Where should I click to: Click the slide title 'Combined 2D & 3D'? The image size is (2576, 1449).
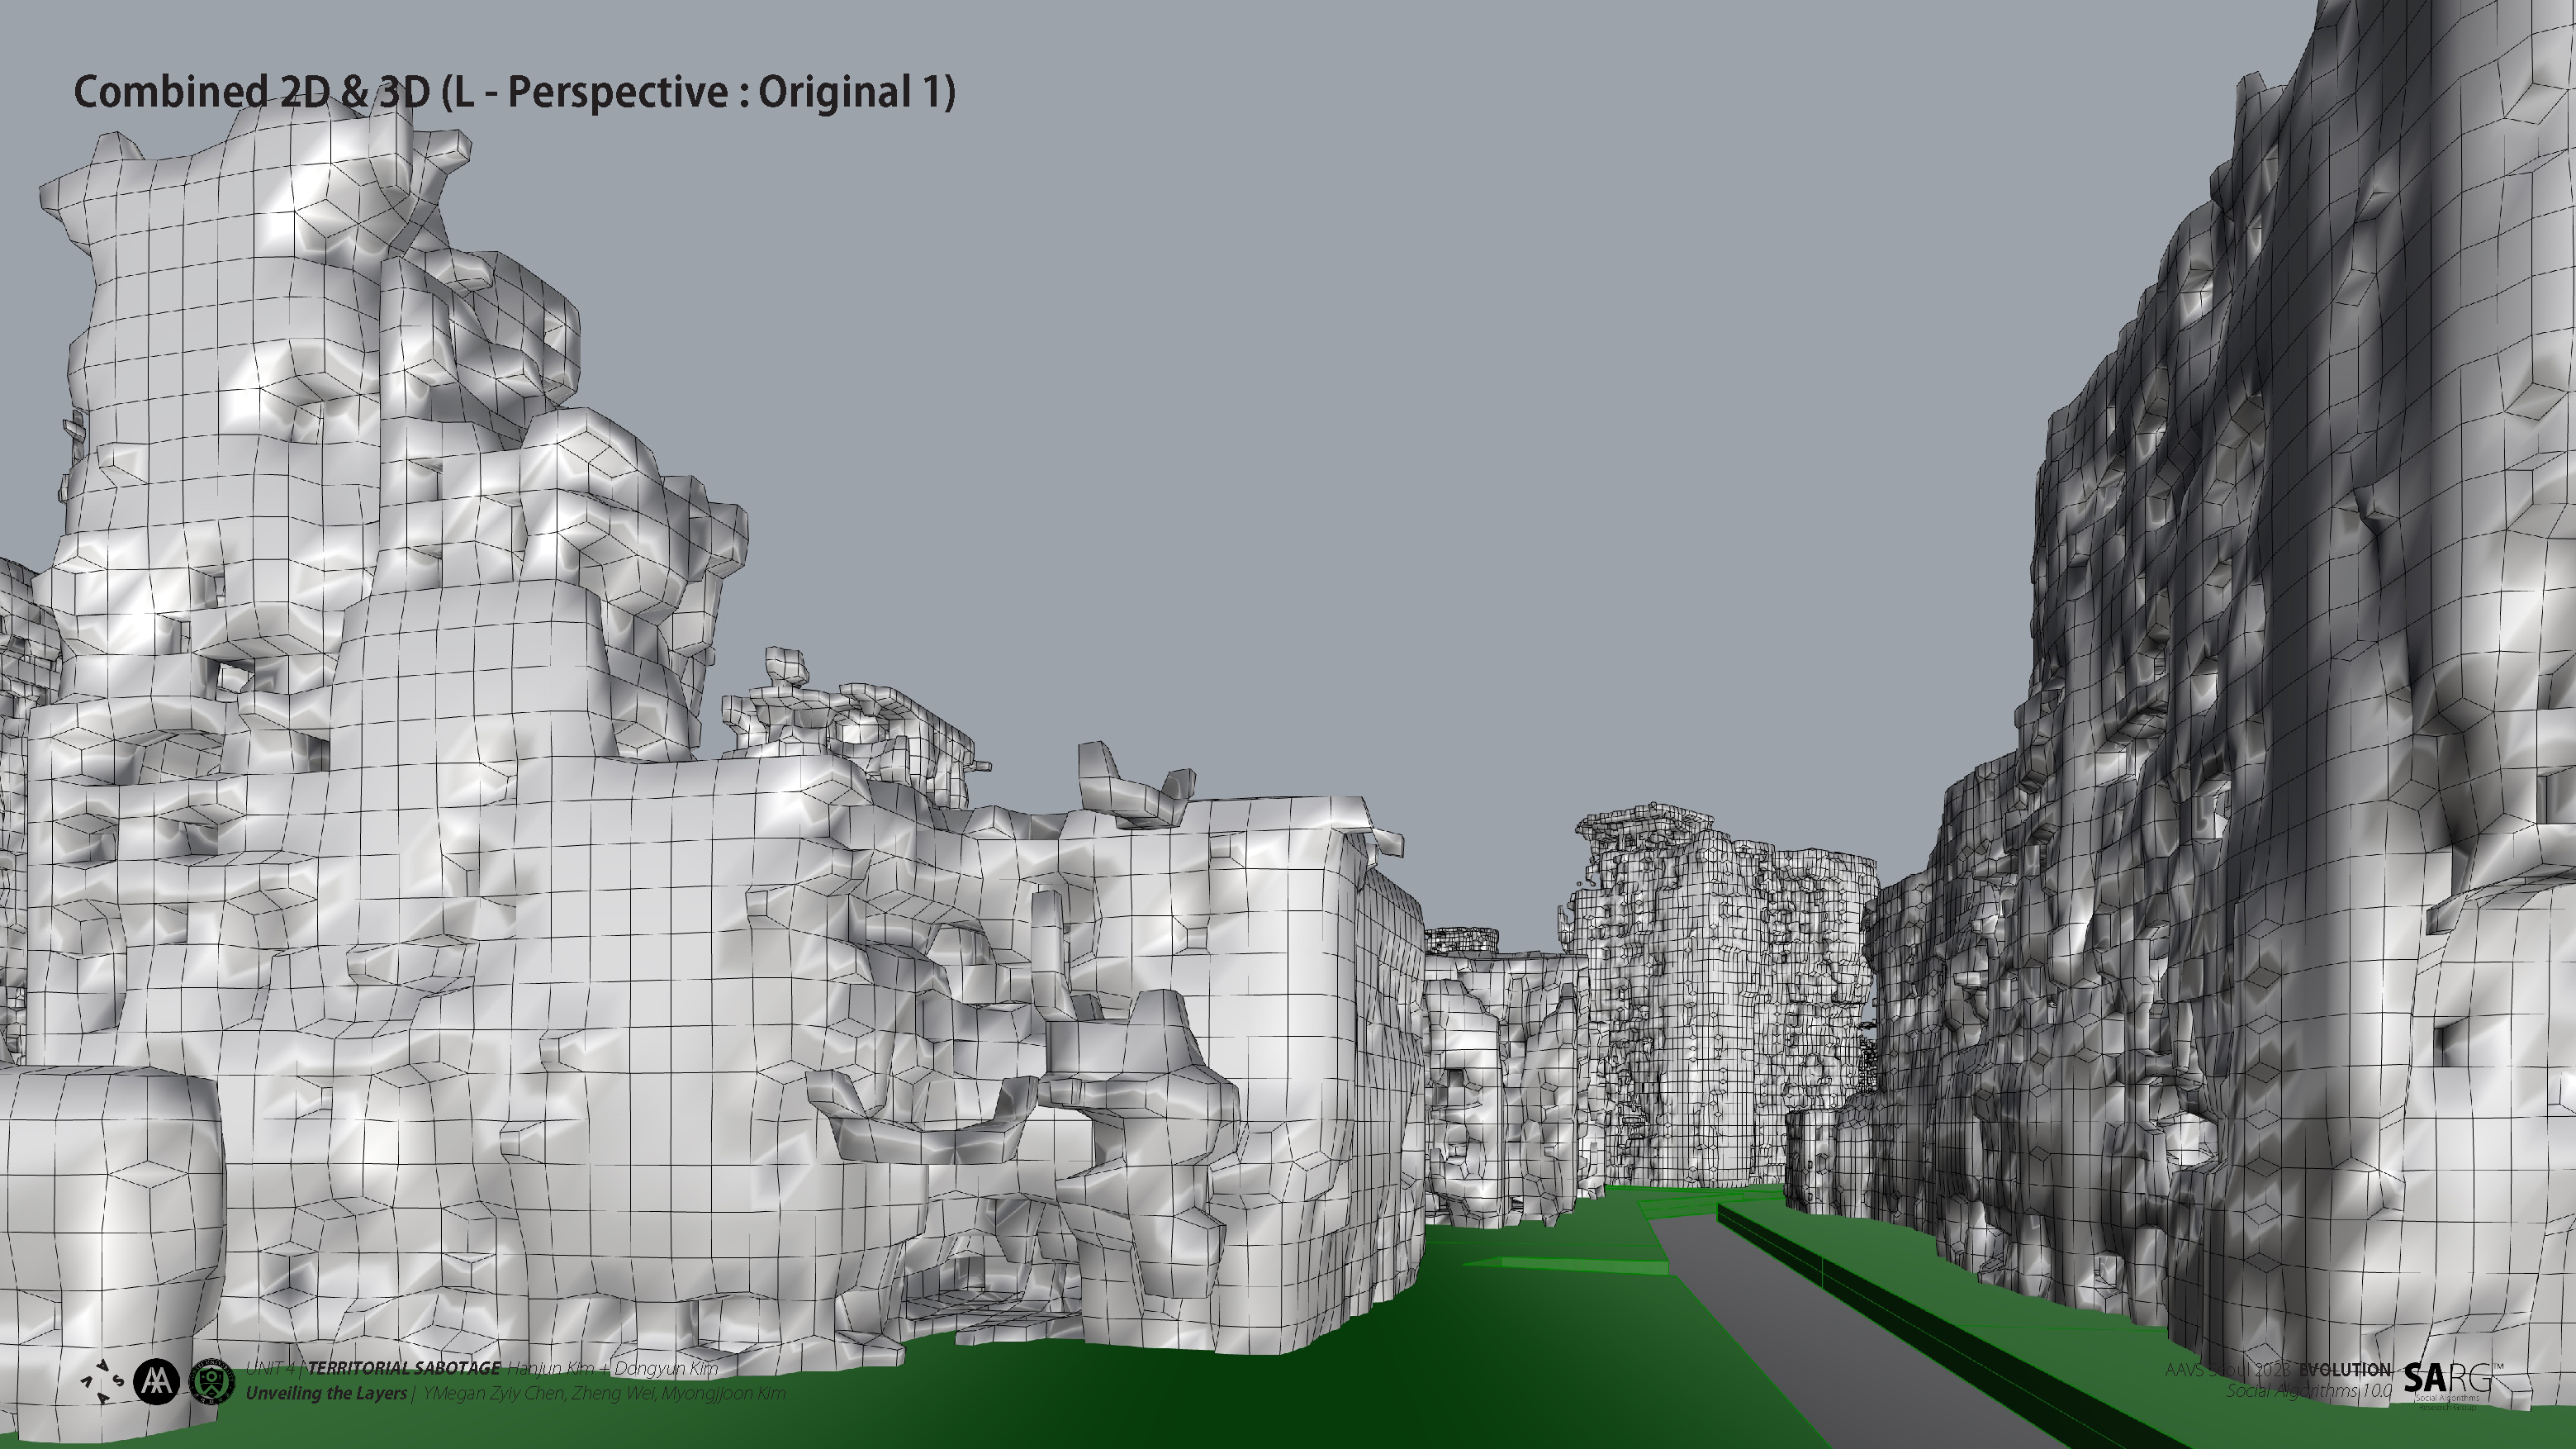tap(250, 92)
